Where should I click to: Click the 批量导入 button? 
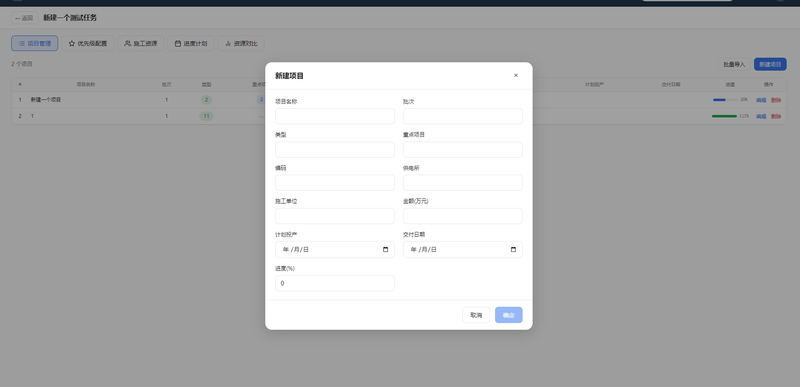[734, 64]
